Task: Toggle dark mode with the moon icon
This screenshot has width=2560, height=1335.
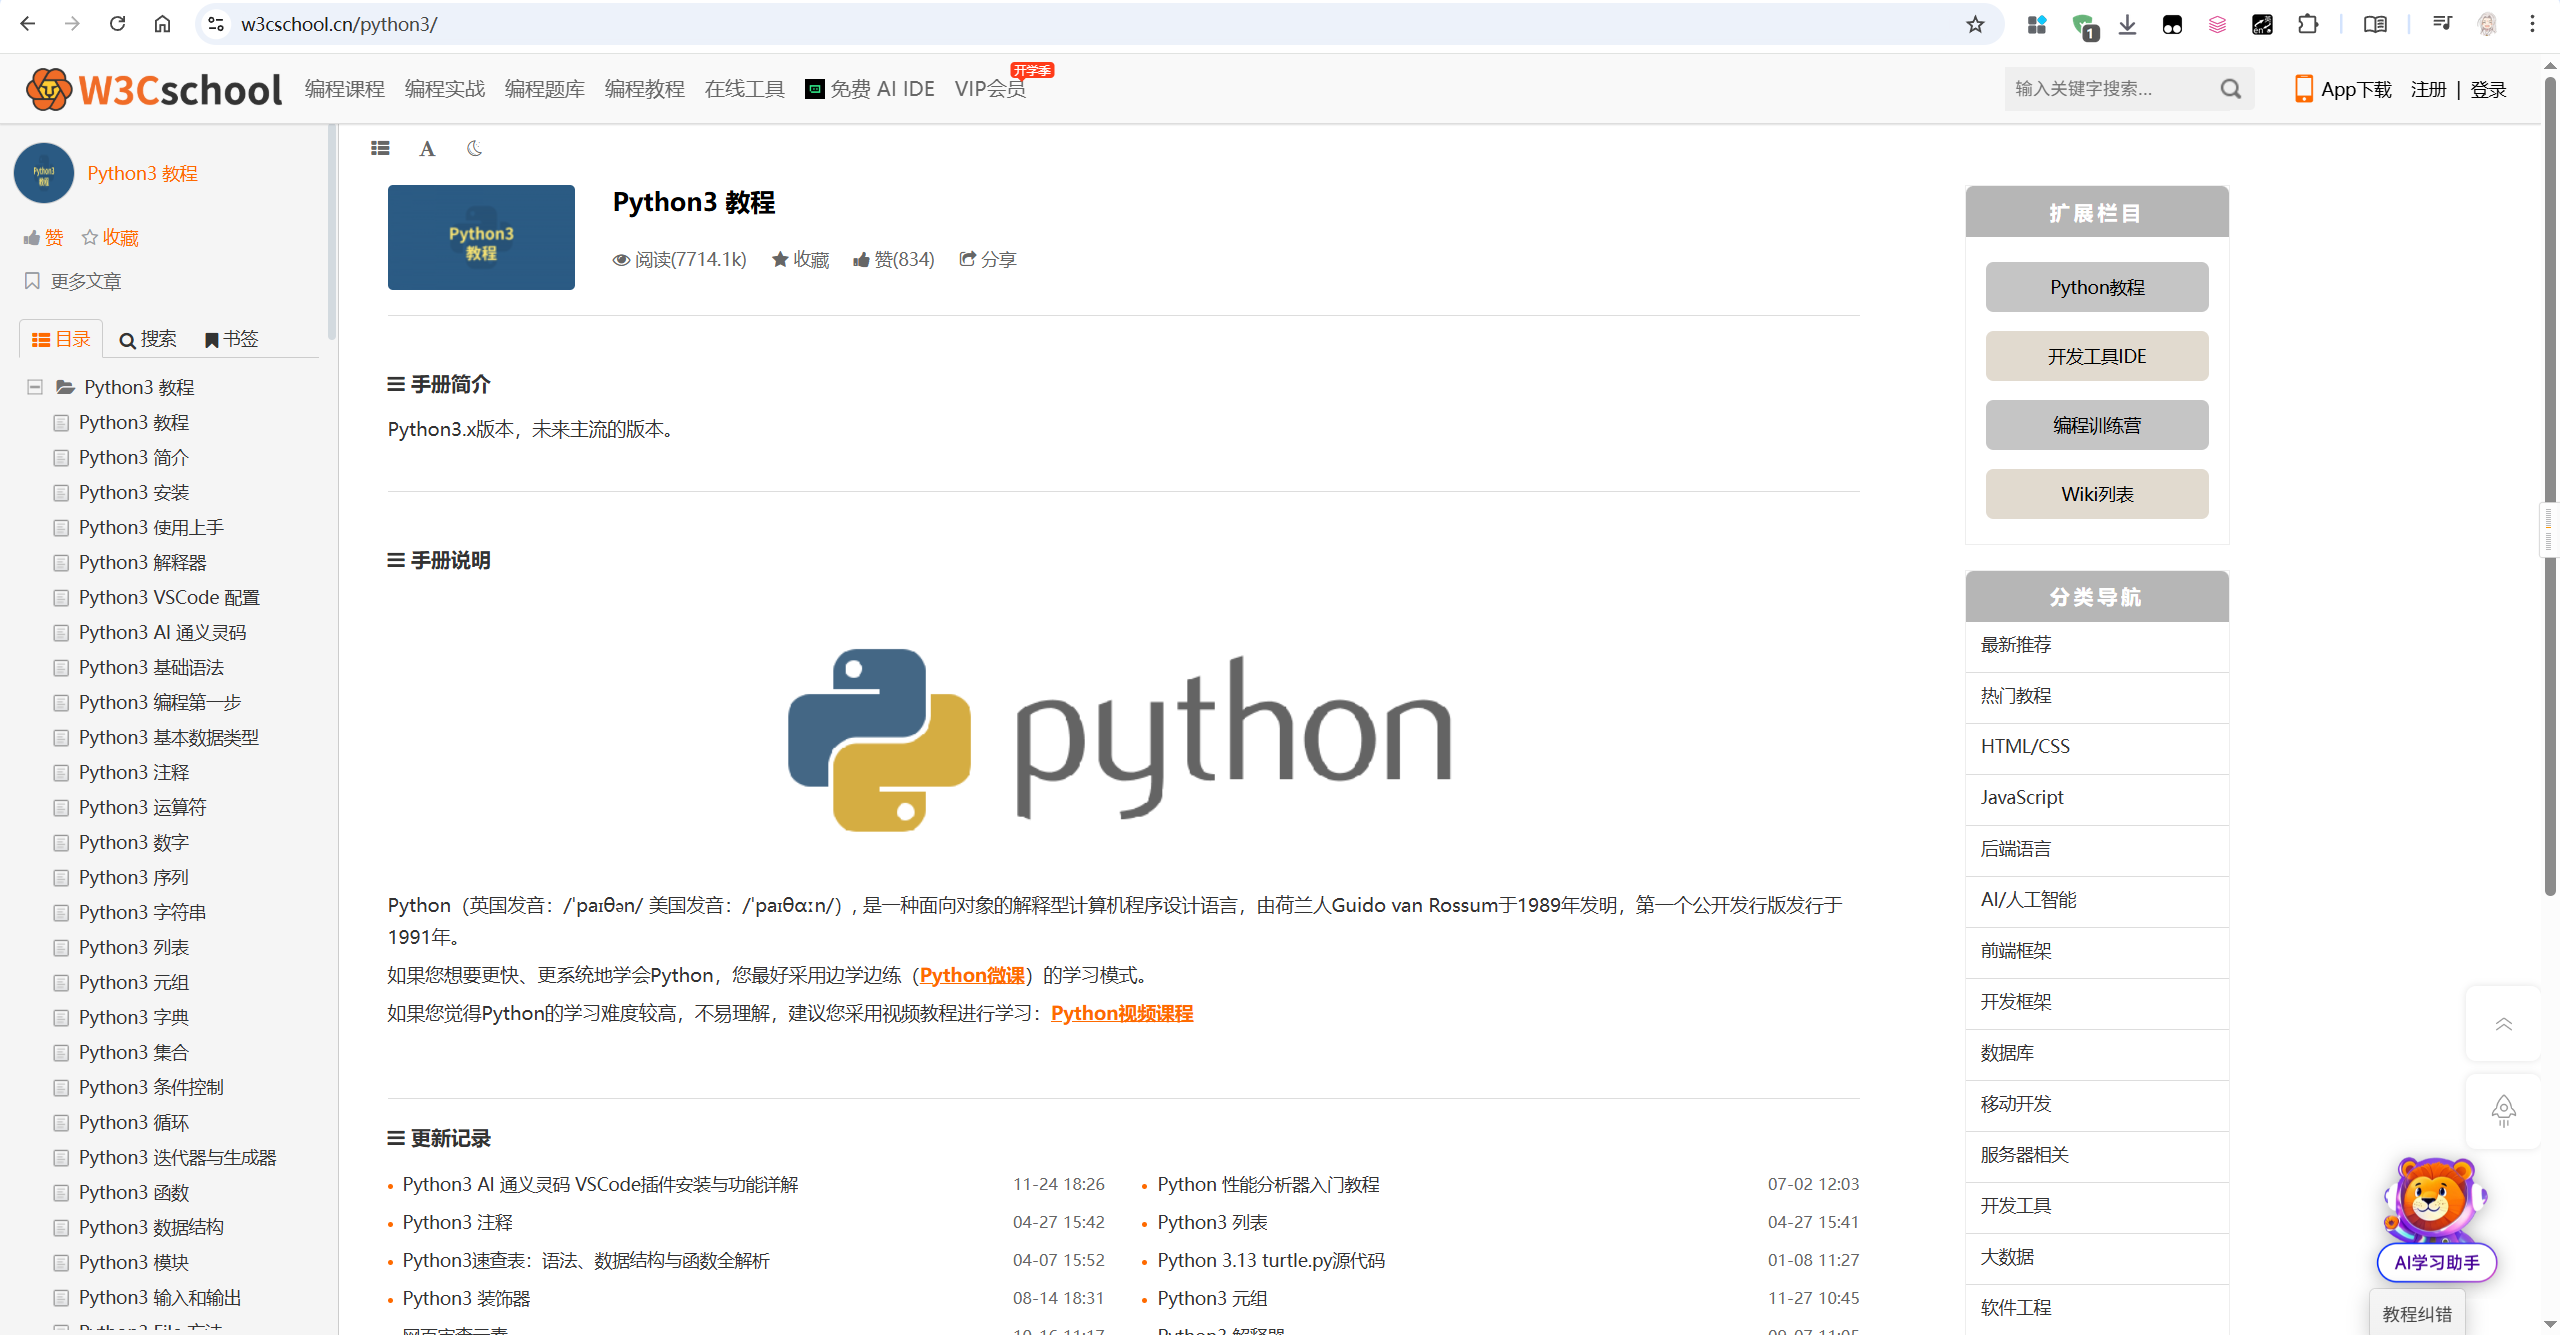Action: point(473,148)
